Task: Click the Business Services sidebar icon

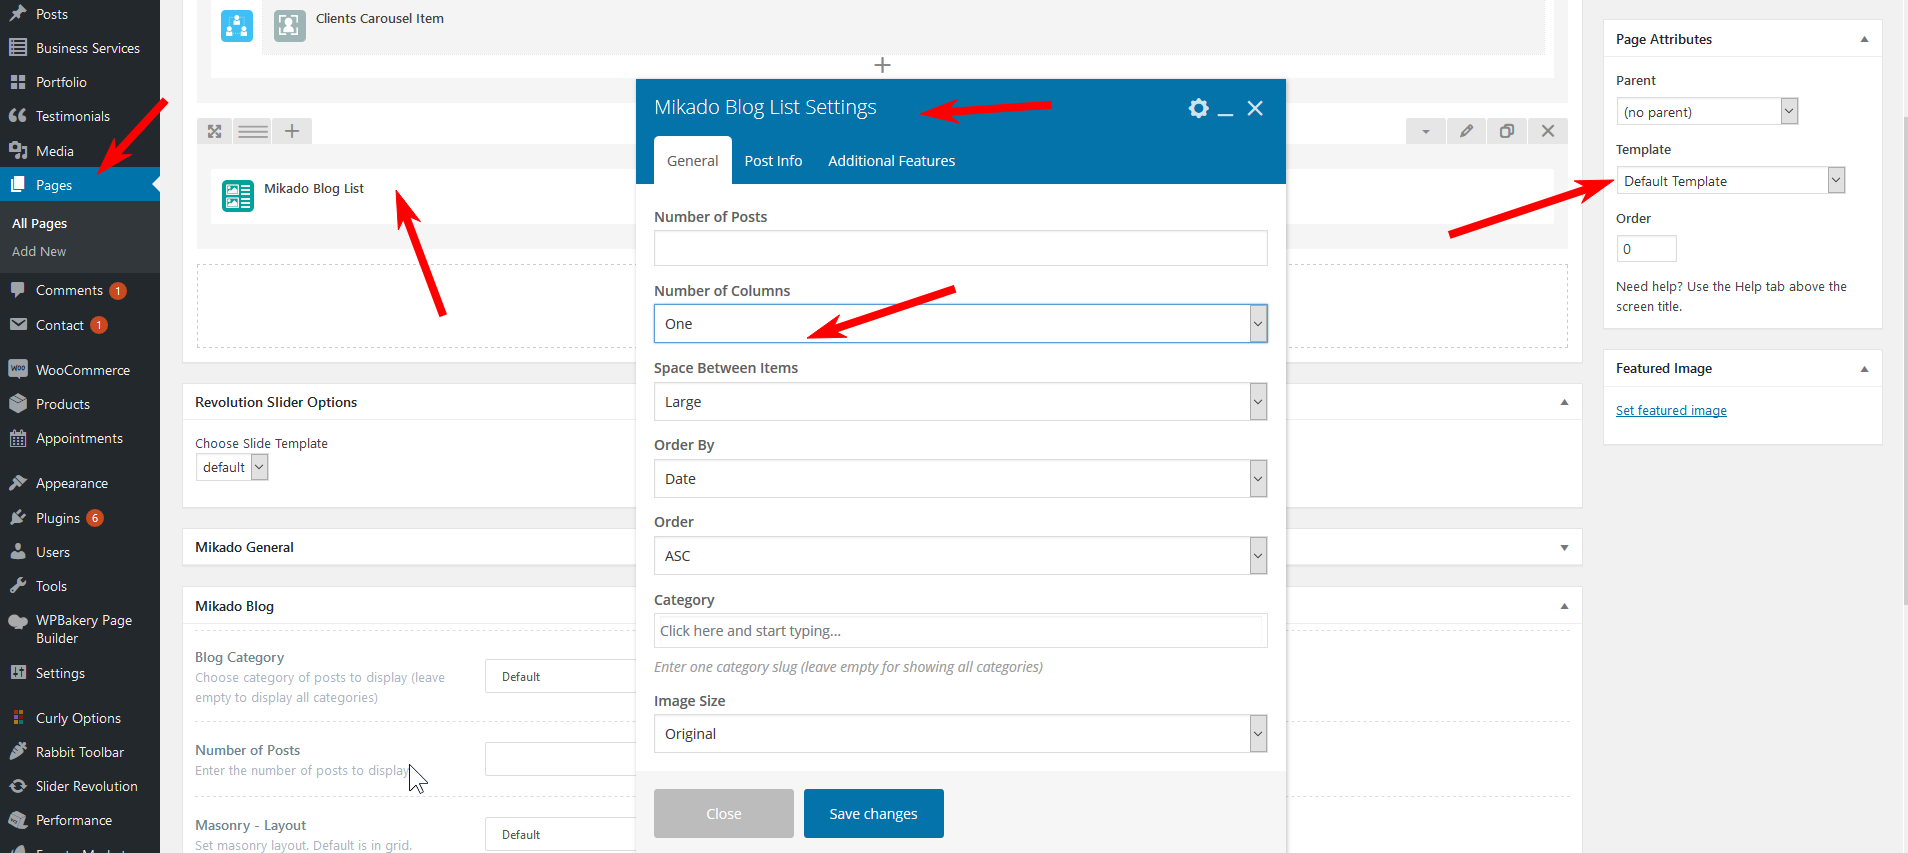Action: [18, 47]
